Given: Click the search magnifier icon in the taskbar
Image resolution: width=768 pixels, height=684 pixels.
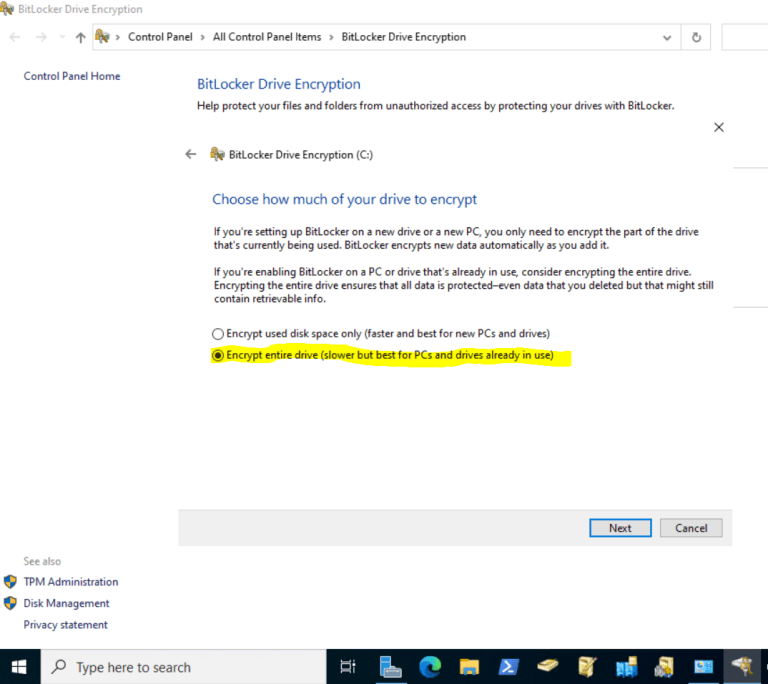Looking at the screenshot, I should point(59,666).
